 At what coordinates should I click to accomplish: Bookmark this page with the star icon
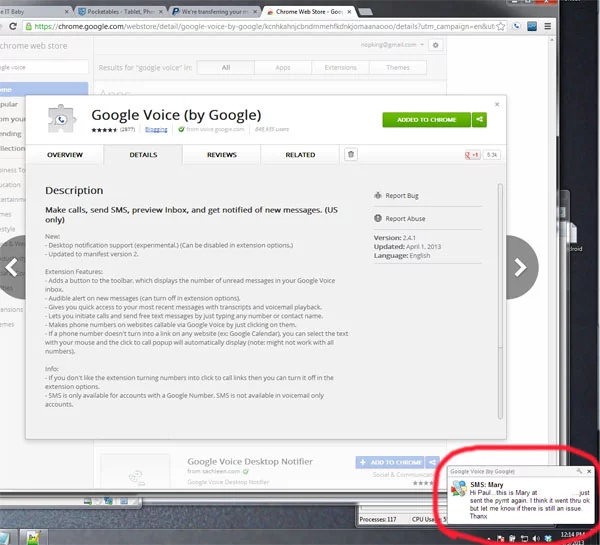click(501, 26)
